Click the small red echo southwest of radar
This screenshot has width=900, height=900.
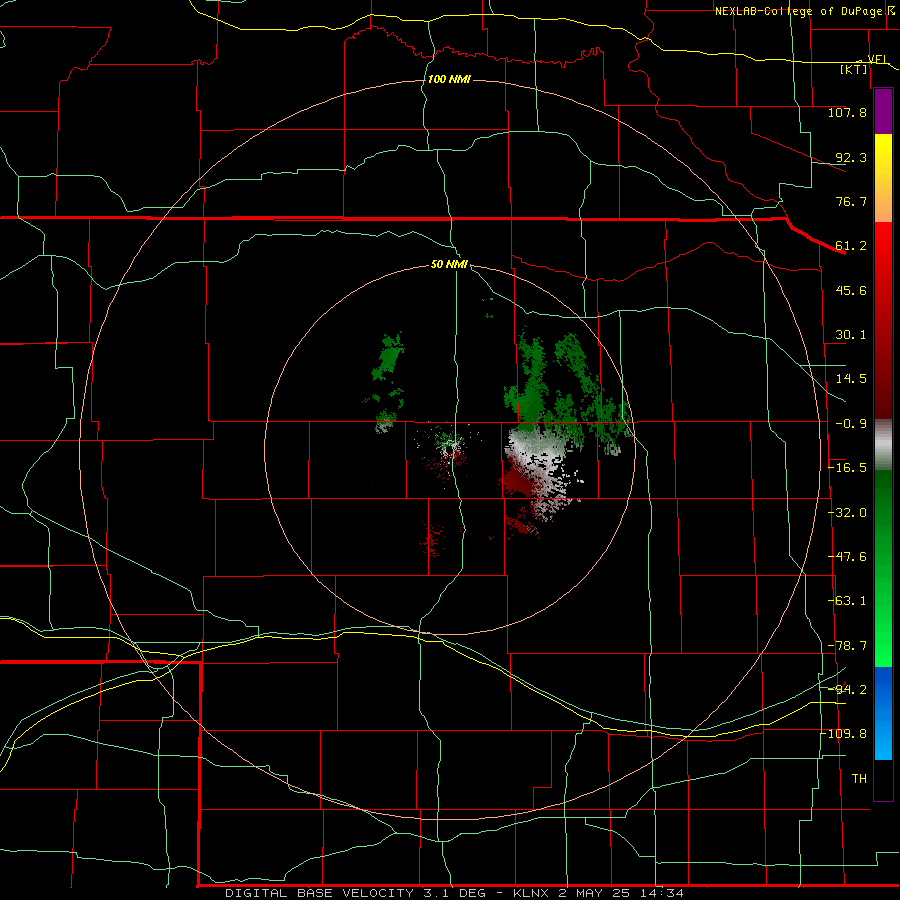(x=432, y=541)
